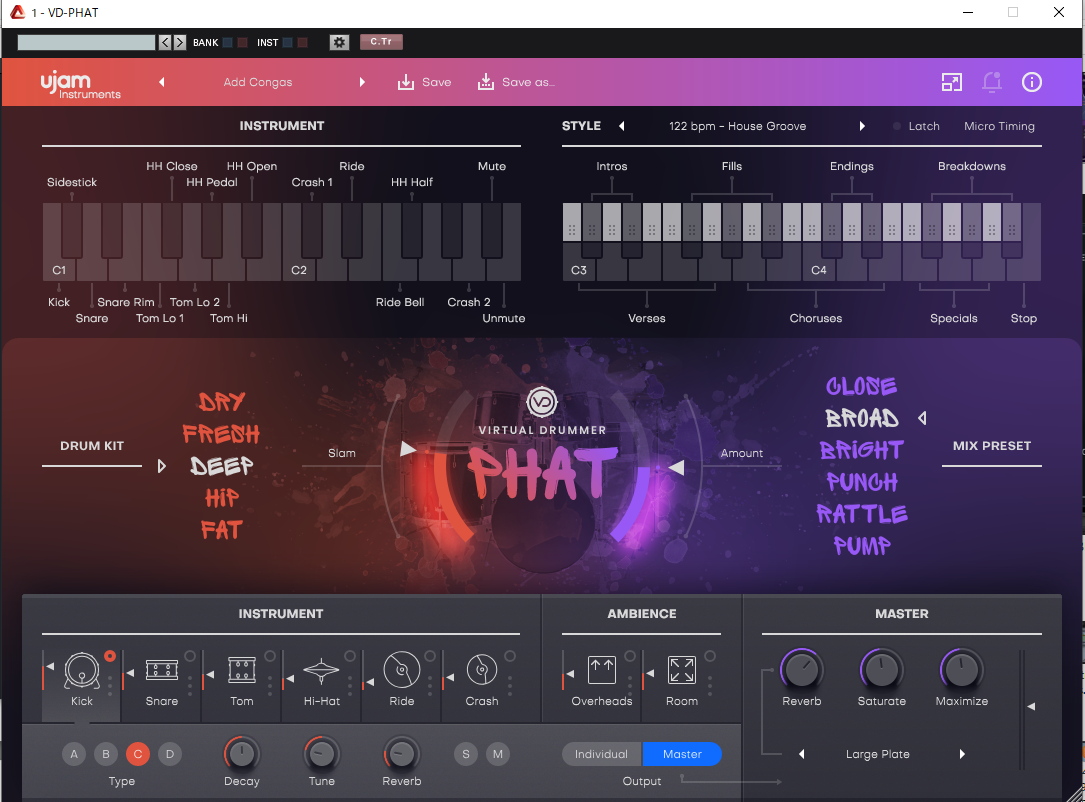Go to previous preset before Add Congas
Screen dimensions: 1085x802
click(x=162, y=82)
